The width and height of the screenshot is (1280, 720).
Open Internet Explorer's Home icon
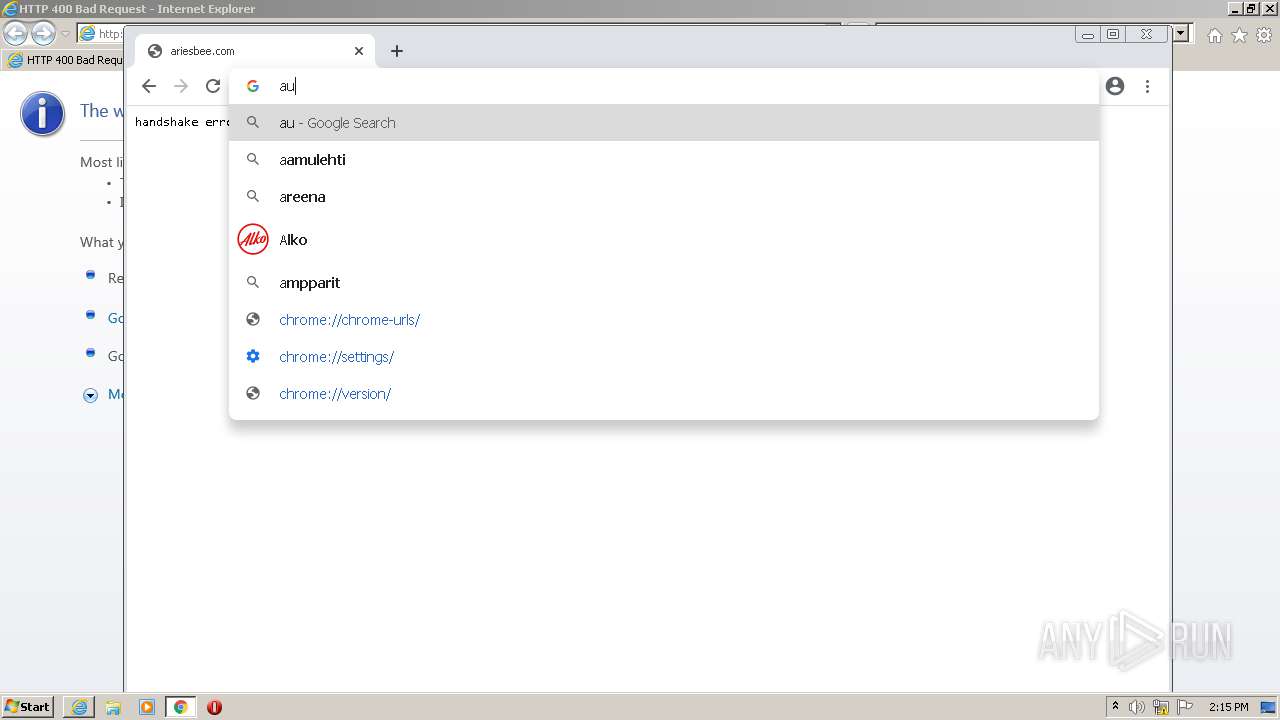[x=1214, y=35]
